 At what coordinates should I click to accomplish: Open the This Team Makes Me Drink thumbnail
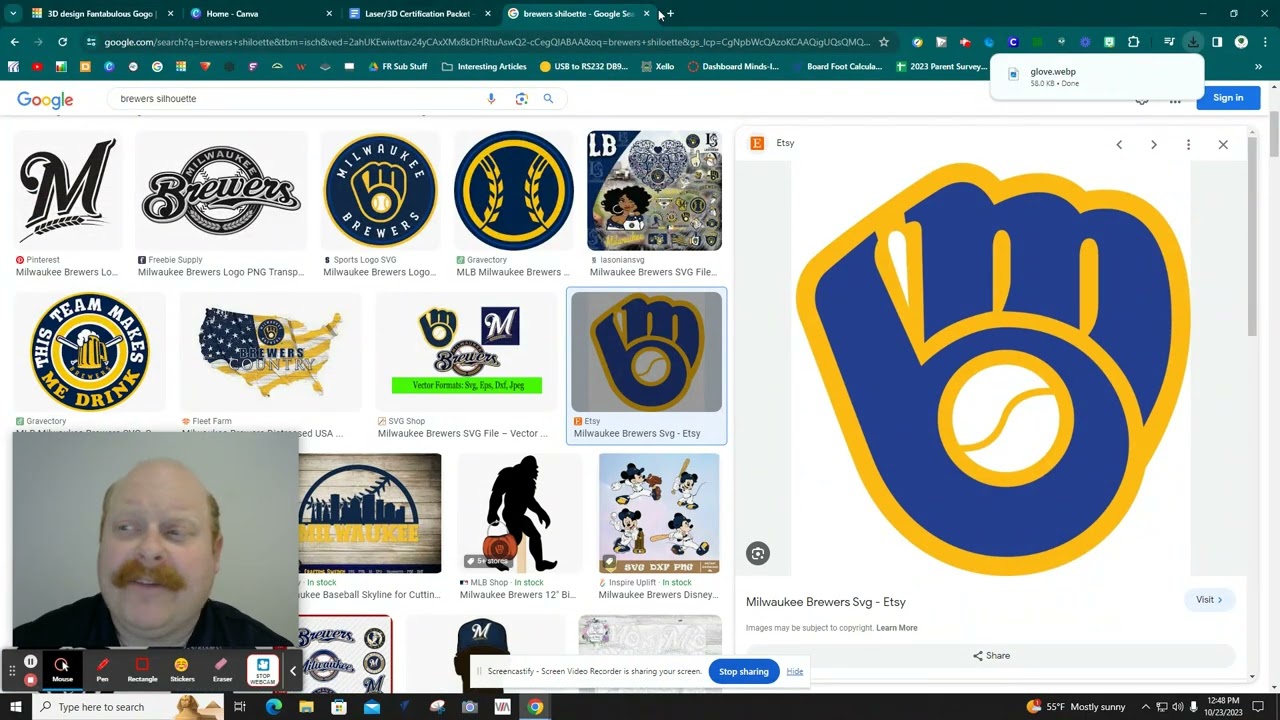tap(90, 352)
